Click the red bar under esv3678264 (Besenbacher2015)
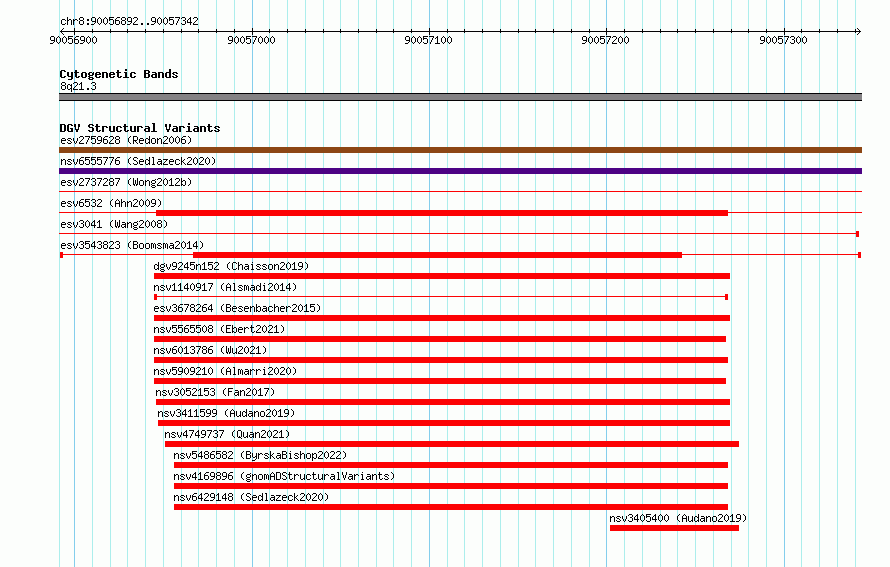Screen dimensions: 890x567 click(x=442, y=318)
